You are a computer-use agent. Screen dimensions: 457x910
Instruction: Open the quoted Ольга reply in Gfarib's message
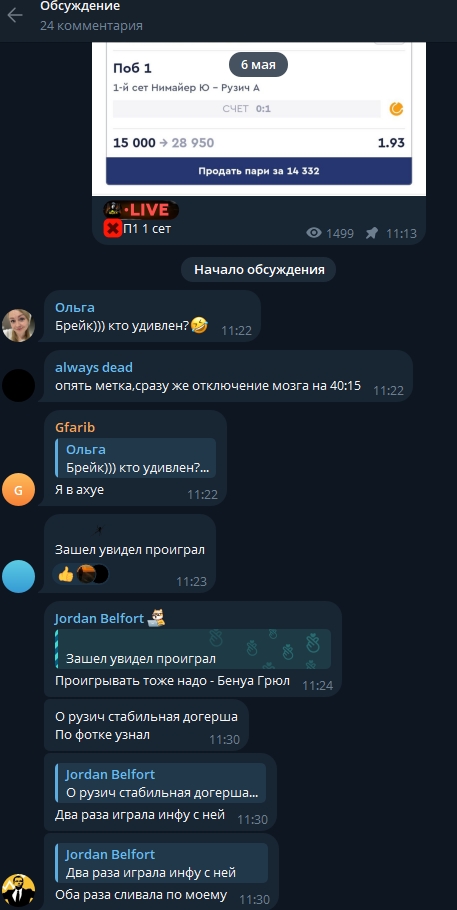[x=136, y=458]
